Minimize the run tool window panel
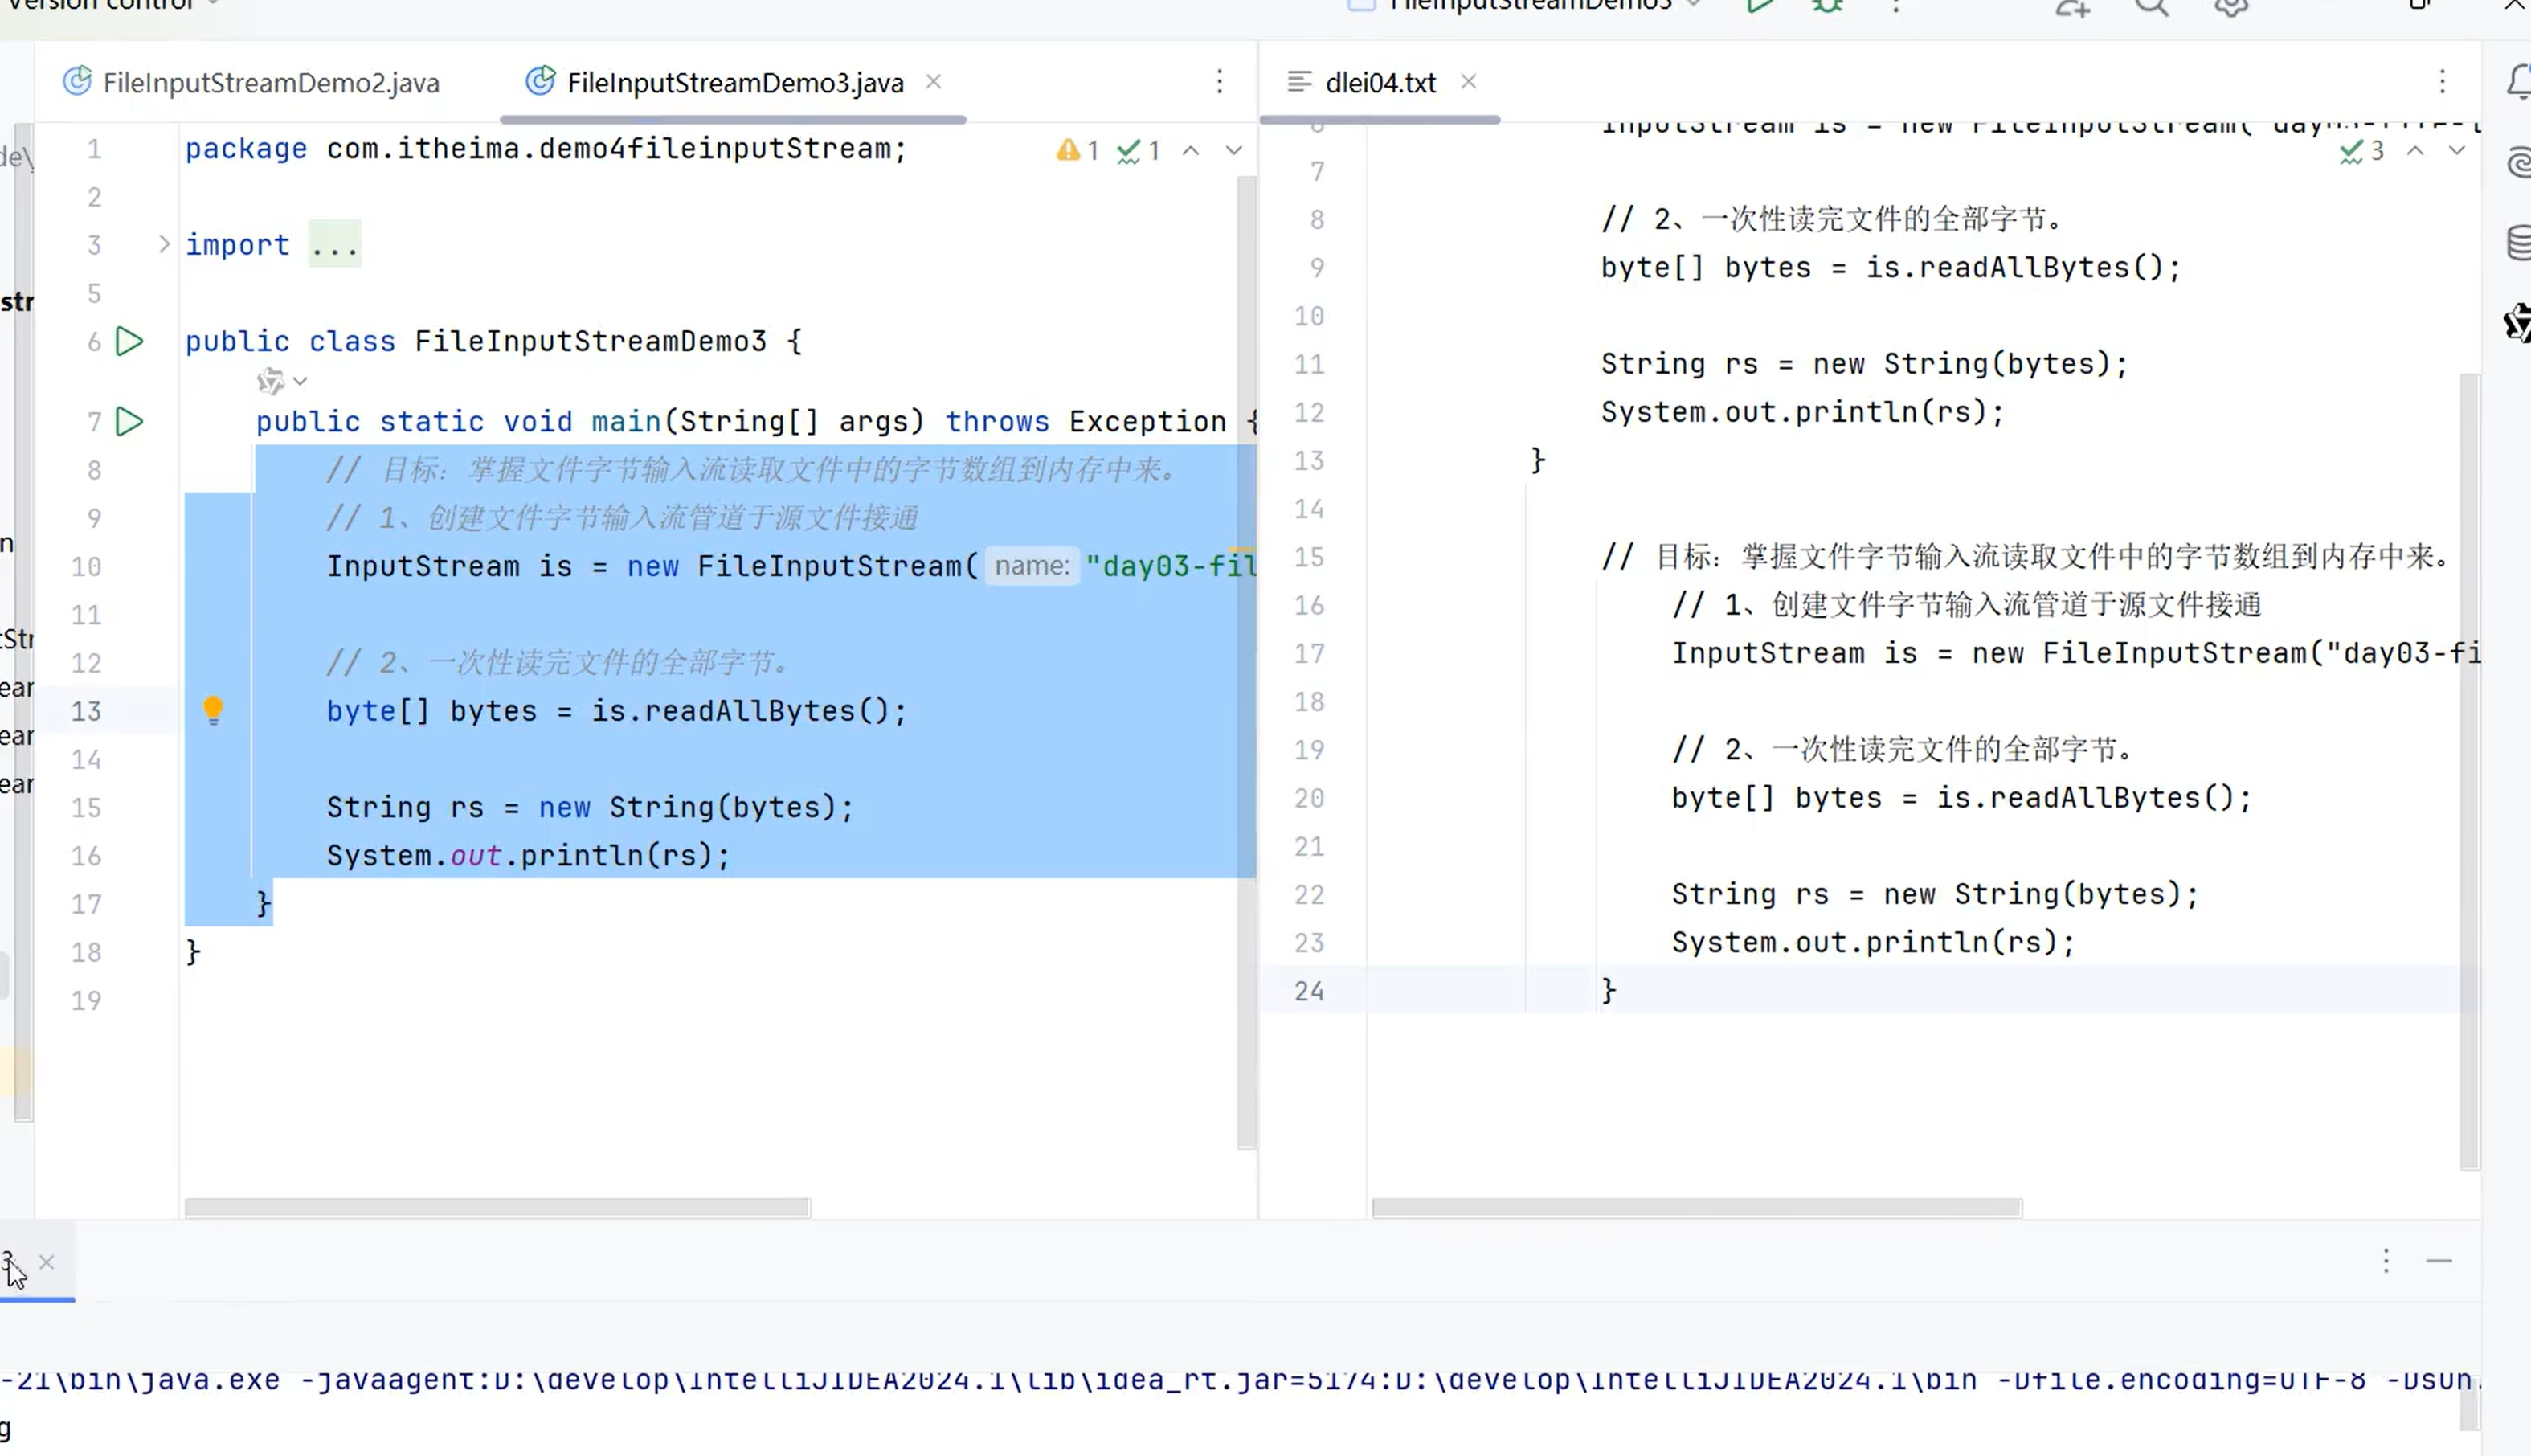Screen dimensions: 2531x1456 2439,1261
